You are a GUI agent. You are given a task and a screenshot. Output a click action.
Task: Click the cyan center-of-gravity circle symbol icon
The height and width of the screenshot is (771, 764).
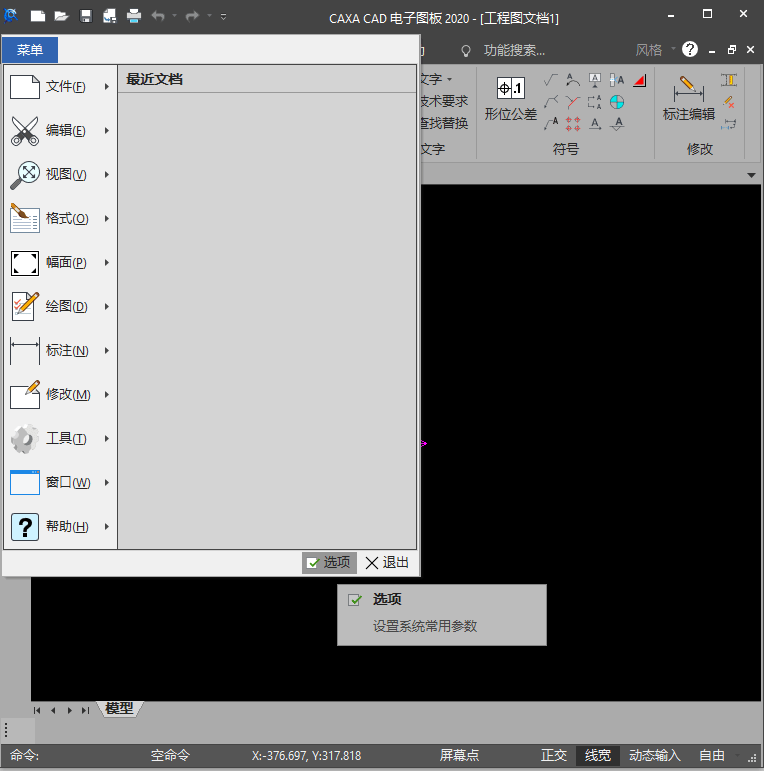click(x=617, y=102)
